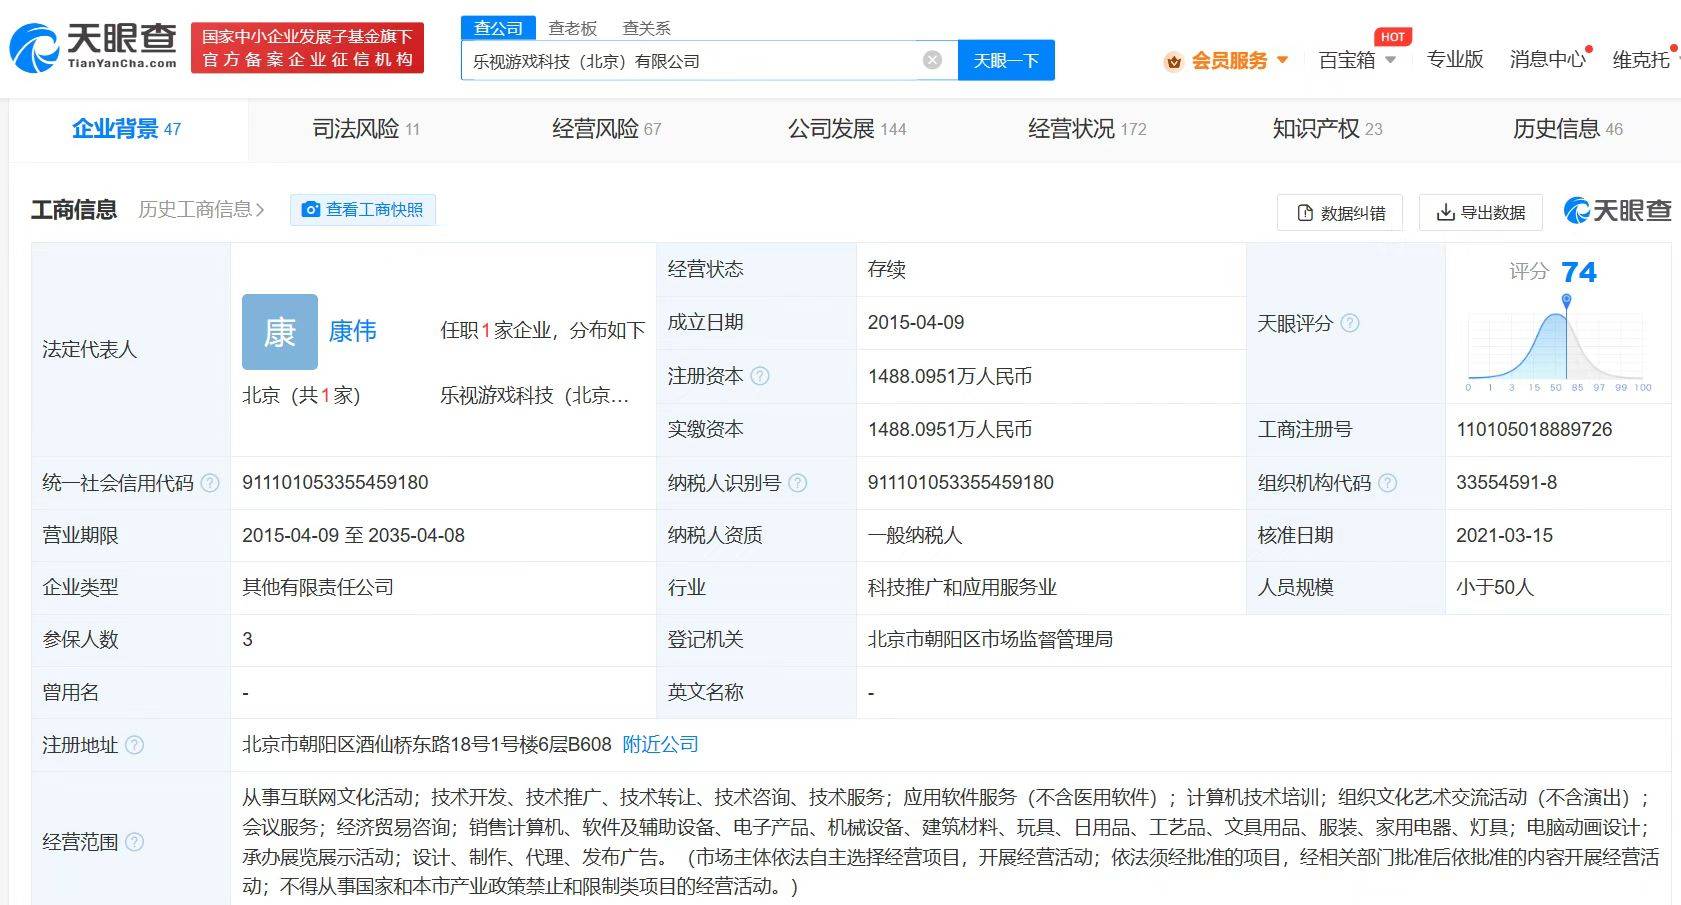Screen dimensions: 1681x905
Task: Select the 查公司 search tab
Action: (x=498, y=28)
